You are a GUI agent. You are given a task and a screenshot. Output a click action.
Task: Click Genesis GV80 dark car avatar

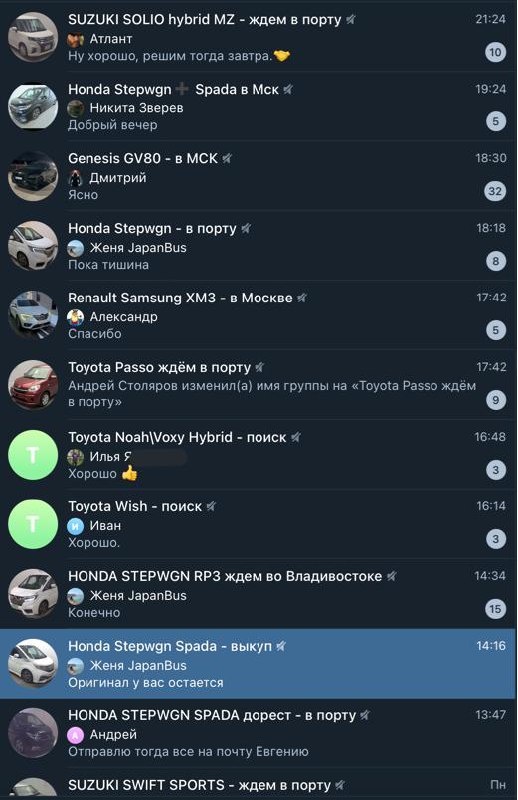tap(33, 177)
